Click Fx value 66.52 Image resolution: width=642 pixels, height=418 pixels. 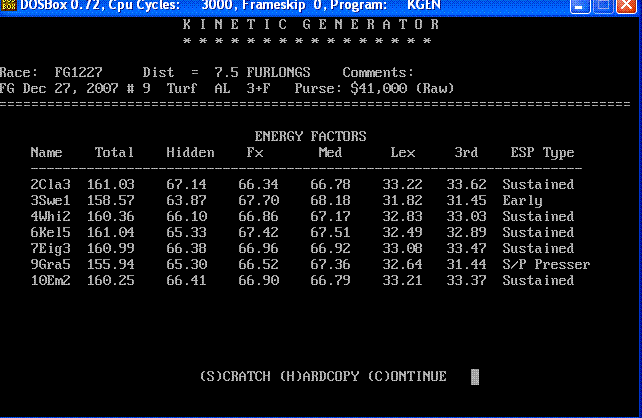click(x=259, y=264)
